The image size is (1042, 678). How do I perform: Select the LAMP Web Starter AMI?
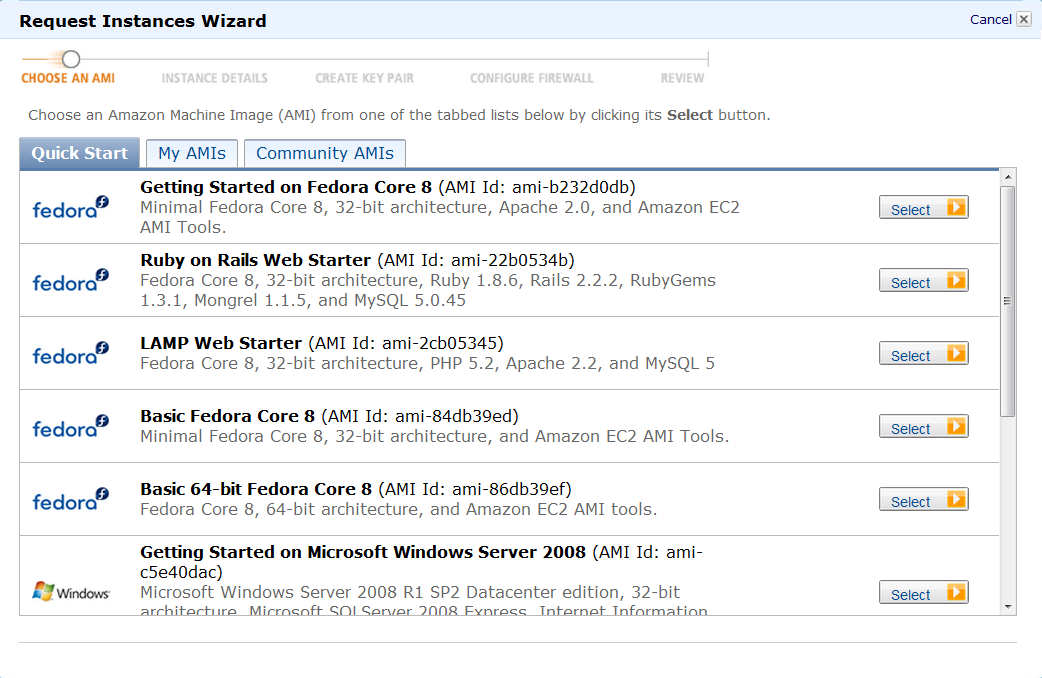pos(924,354)
